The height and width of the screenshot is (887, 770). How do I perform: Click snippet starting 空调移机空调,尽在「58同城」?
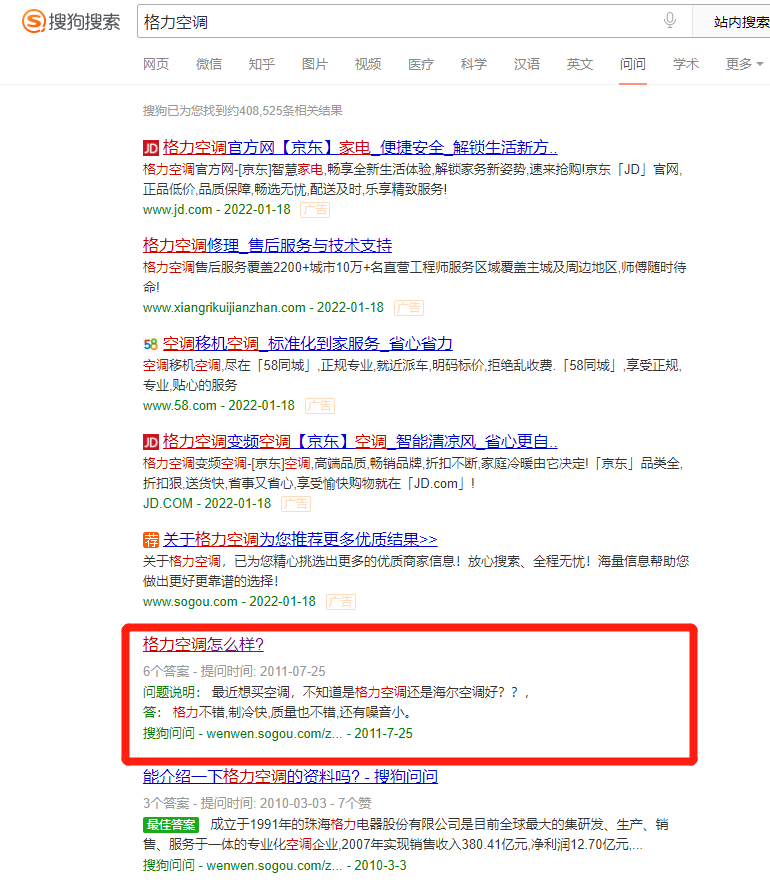point(412,375)
